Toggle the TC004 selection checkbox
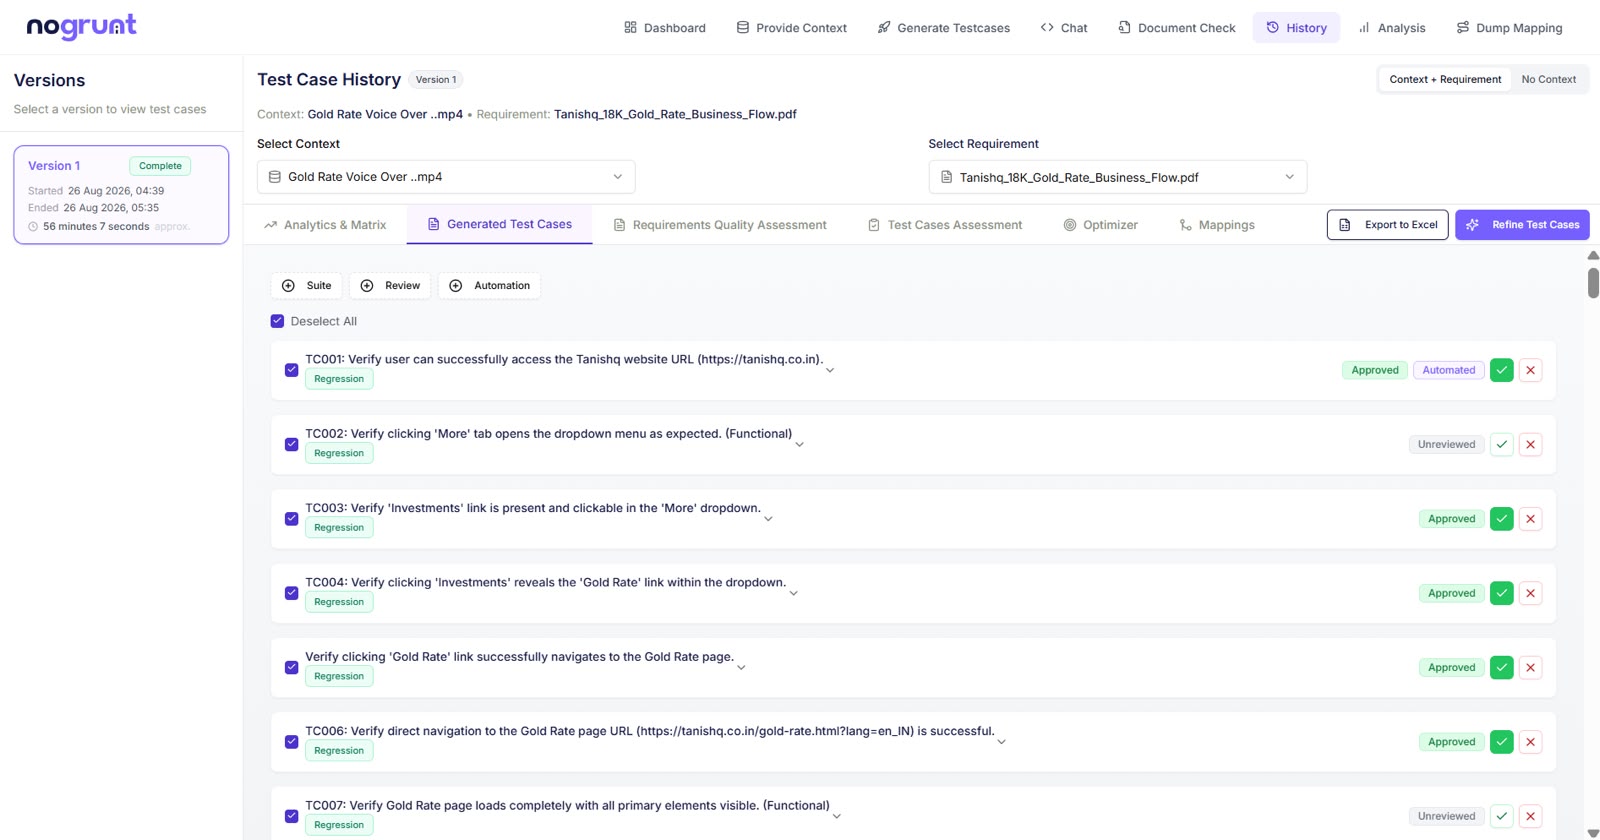Image resolution: width=1600 pixels, height=840 pixels. tap(291, 593)
